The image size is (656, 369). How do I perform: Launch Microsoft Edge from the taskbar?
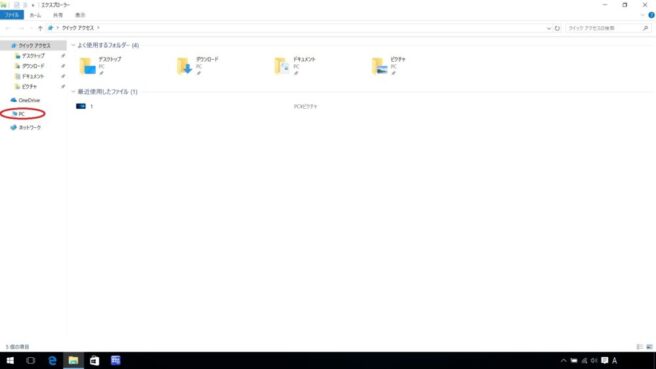click(52, 361)
